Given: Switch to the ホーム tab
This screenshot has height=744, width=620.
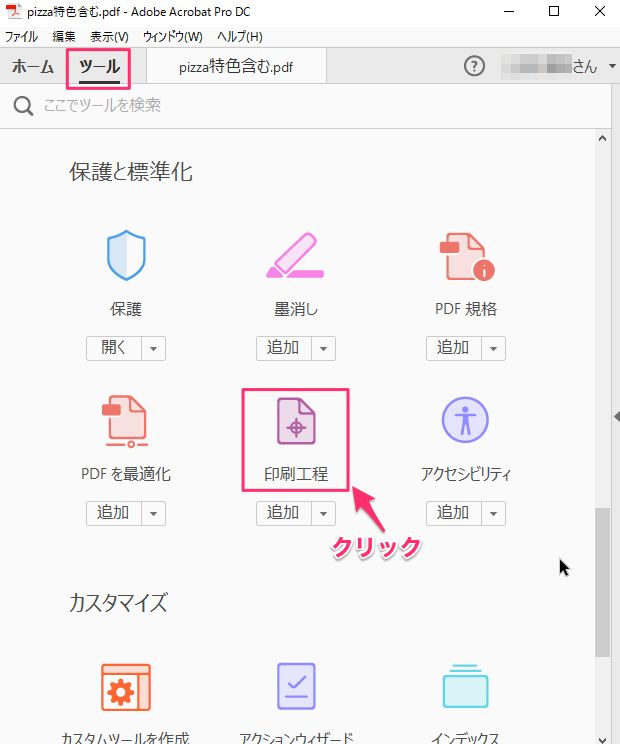Looking at the screenshot, I should tap(33, 66).
